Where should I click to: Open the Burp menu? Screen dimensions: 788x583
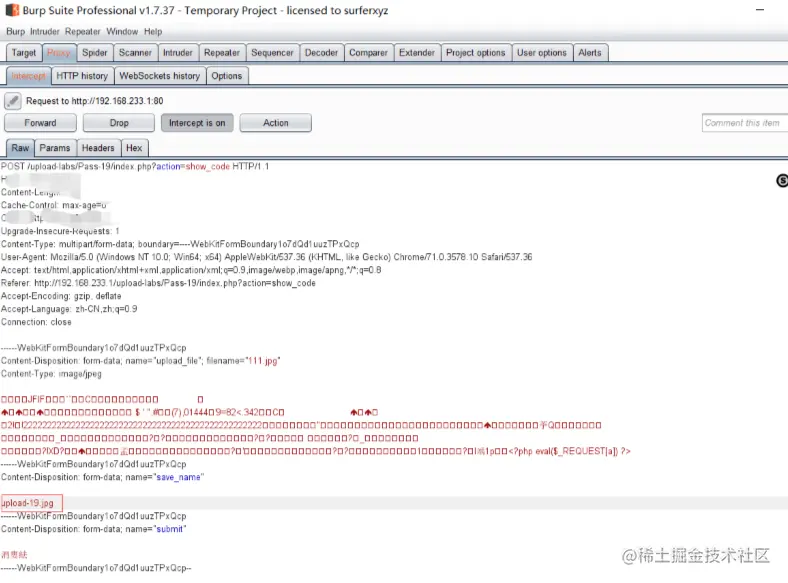pyautogui.click(x=16, y=32)
